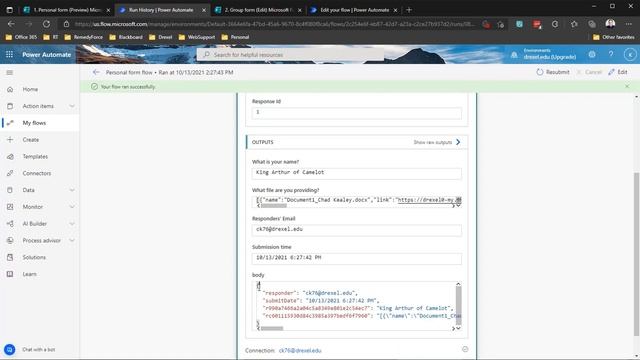
Task: Open Home in the sidebar
Action: (30, 89)
